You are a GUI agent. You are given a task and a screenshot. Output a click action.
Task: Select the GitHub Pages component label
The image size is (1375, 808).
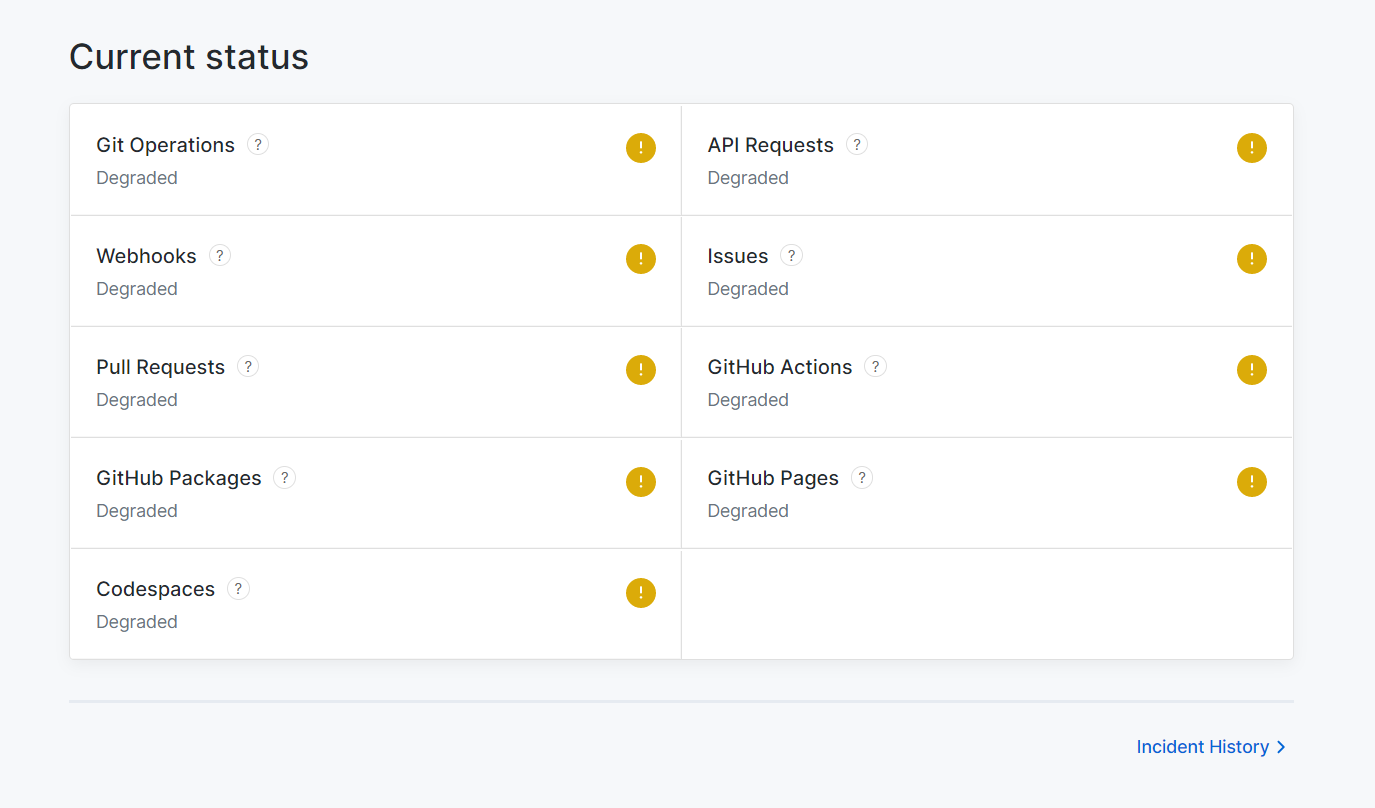pyautogui.click(x=773, y=478)
